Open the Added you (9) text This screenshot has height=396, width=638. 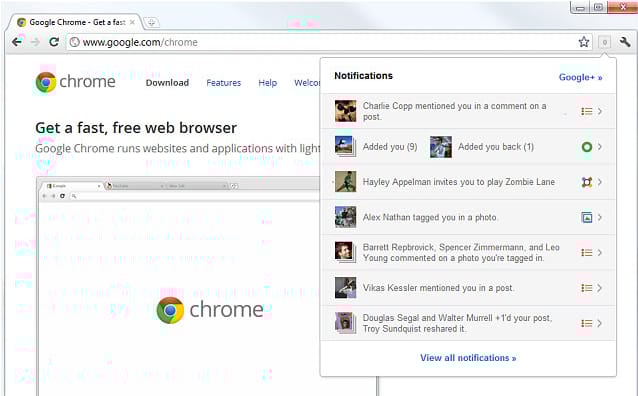(390, 147)
